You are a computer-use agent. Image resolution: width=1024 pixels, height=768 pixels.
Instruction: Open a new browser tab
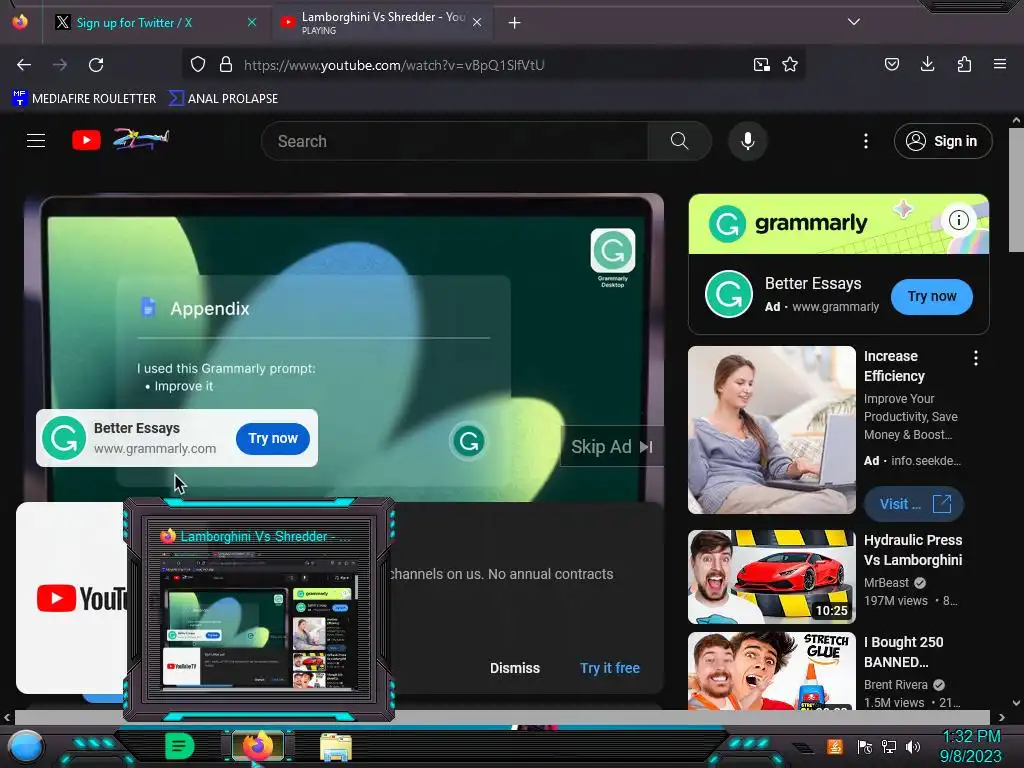[515, 23]
